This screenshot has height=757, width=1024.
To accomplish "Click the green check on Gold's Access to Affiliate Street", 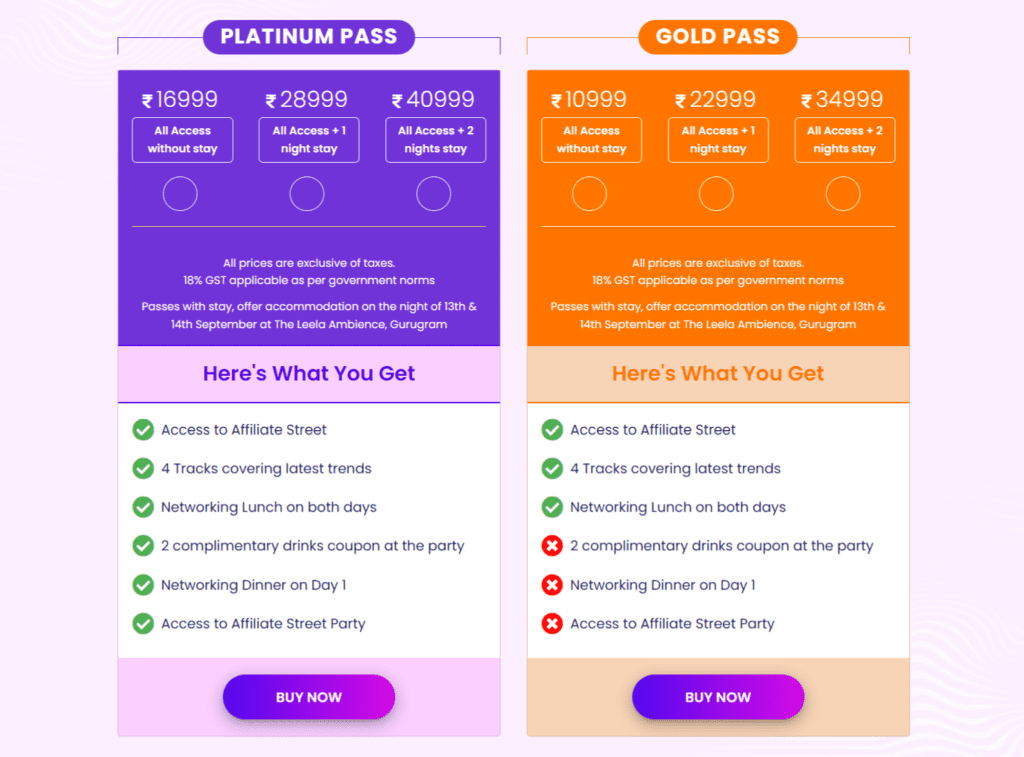I will [x=552, y=429].
